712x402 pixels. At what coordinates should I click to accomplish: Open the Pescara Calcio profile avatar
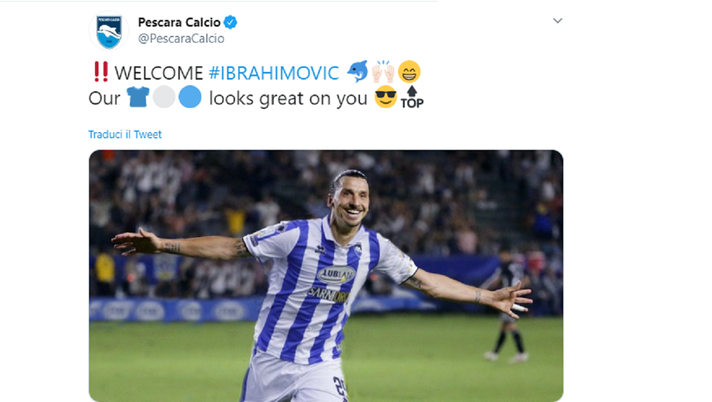pyautogui.click(x=109, y=31)
